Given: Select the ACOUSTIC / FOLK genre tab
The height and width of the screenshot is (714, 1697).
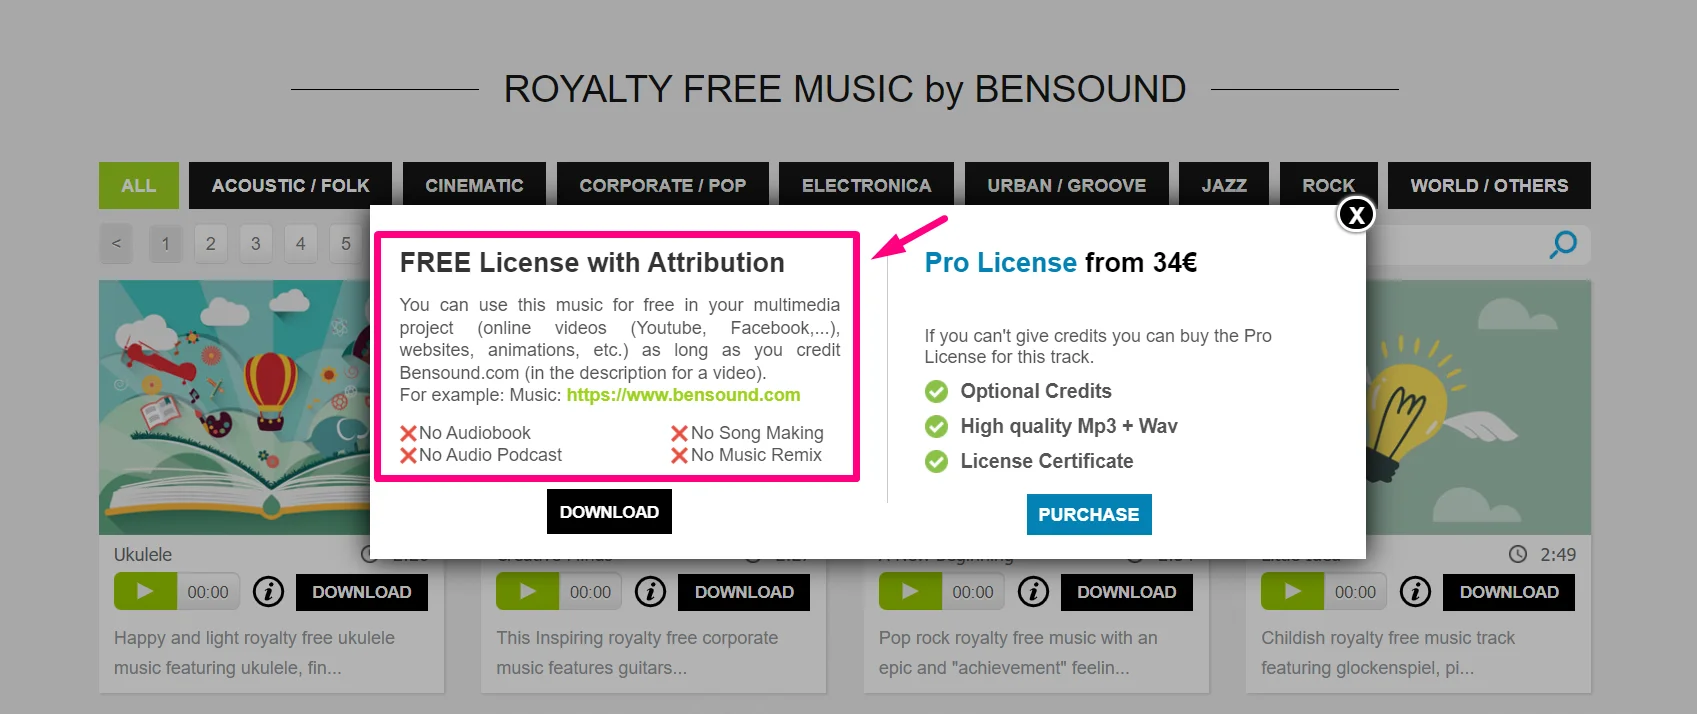Looking at the screenshot, I should tap(290, 186).
